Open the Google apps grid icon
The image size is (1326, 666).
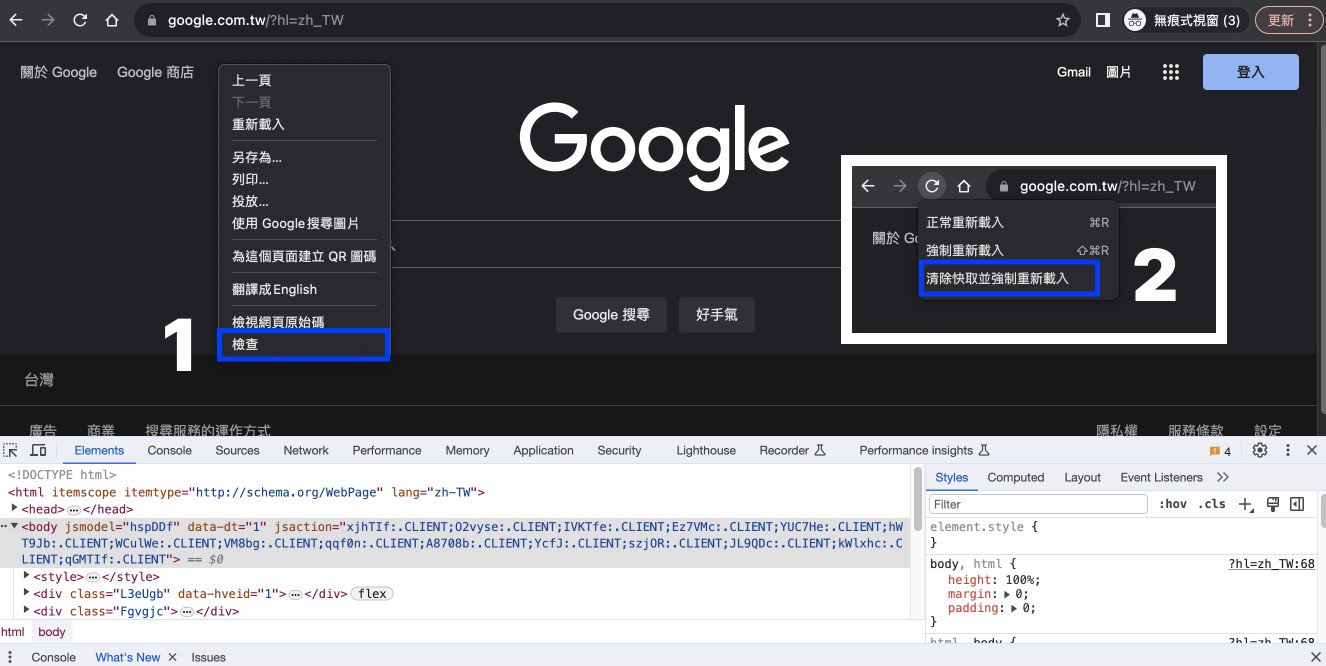(x=1171, y=72)
